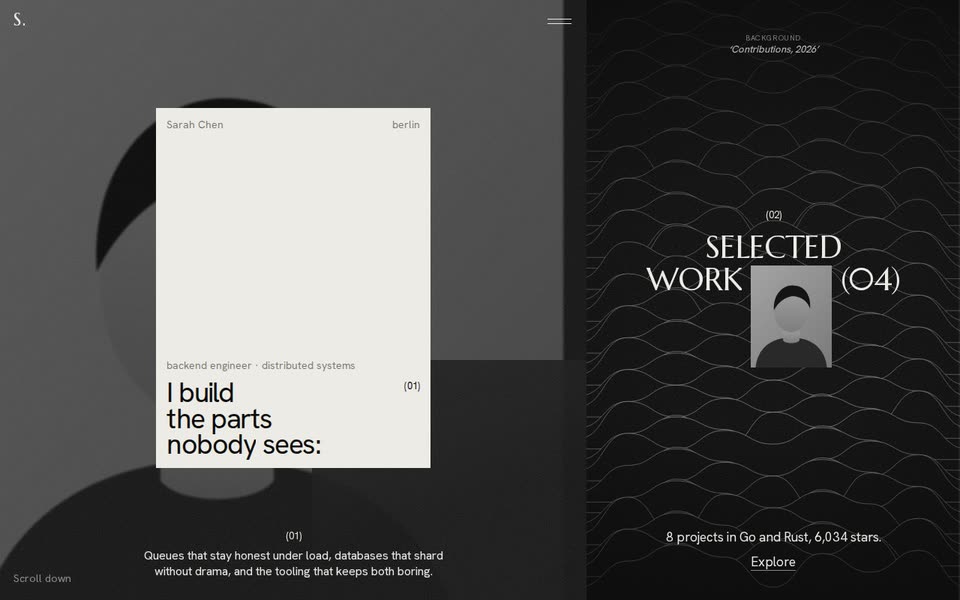The image size is (960, 600).
Task: Click "8 projects in Go and Rust, 6,034 stars."
Action: coord(773,537)
